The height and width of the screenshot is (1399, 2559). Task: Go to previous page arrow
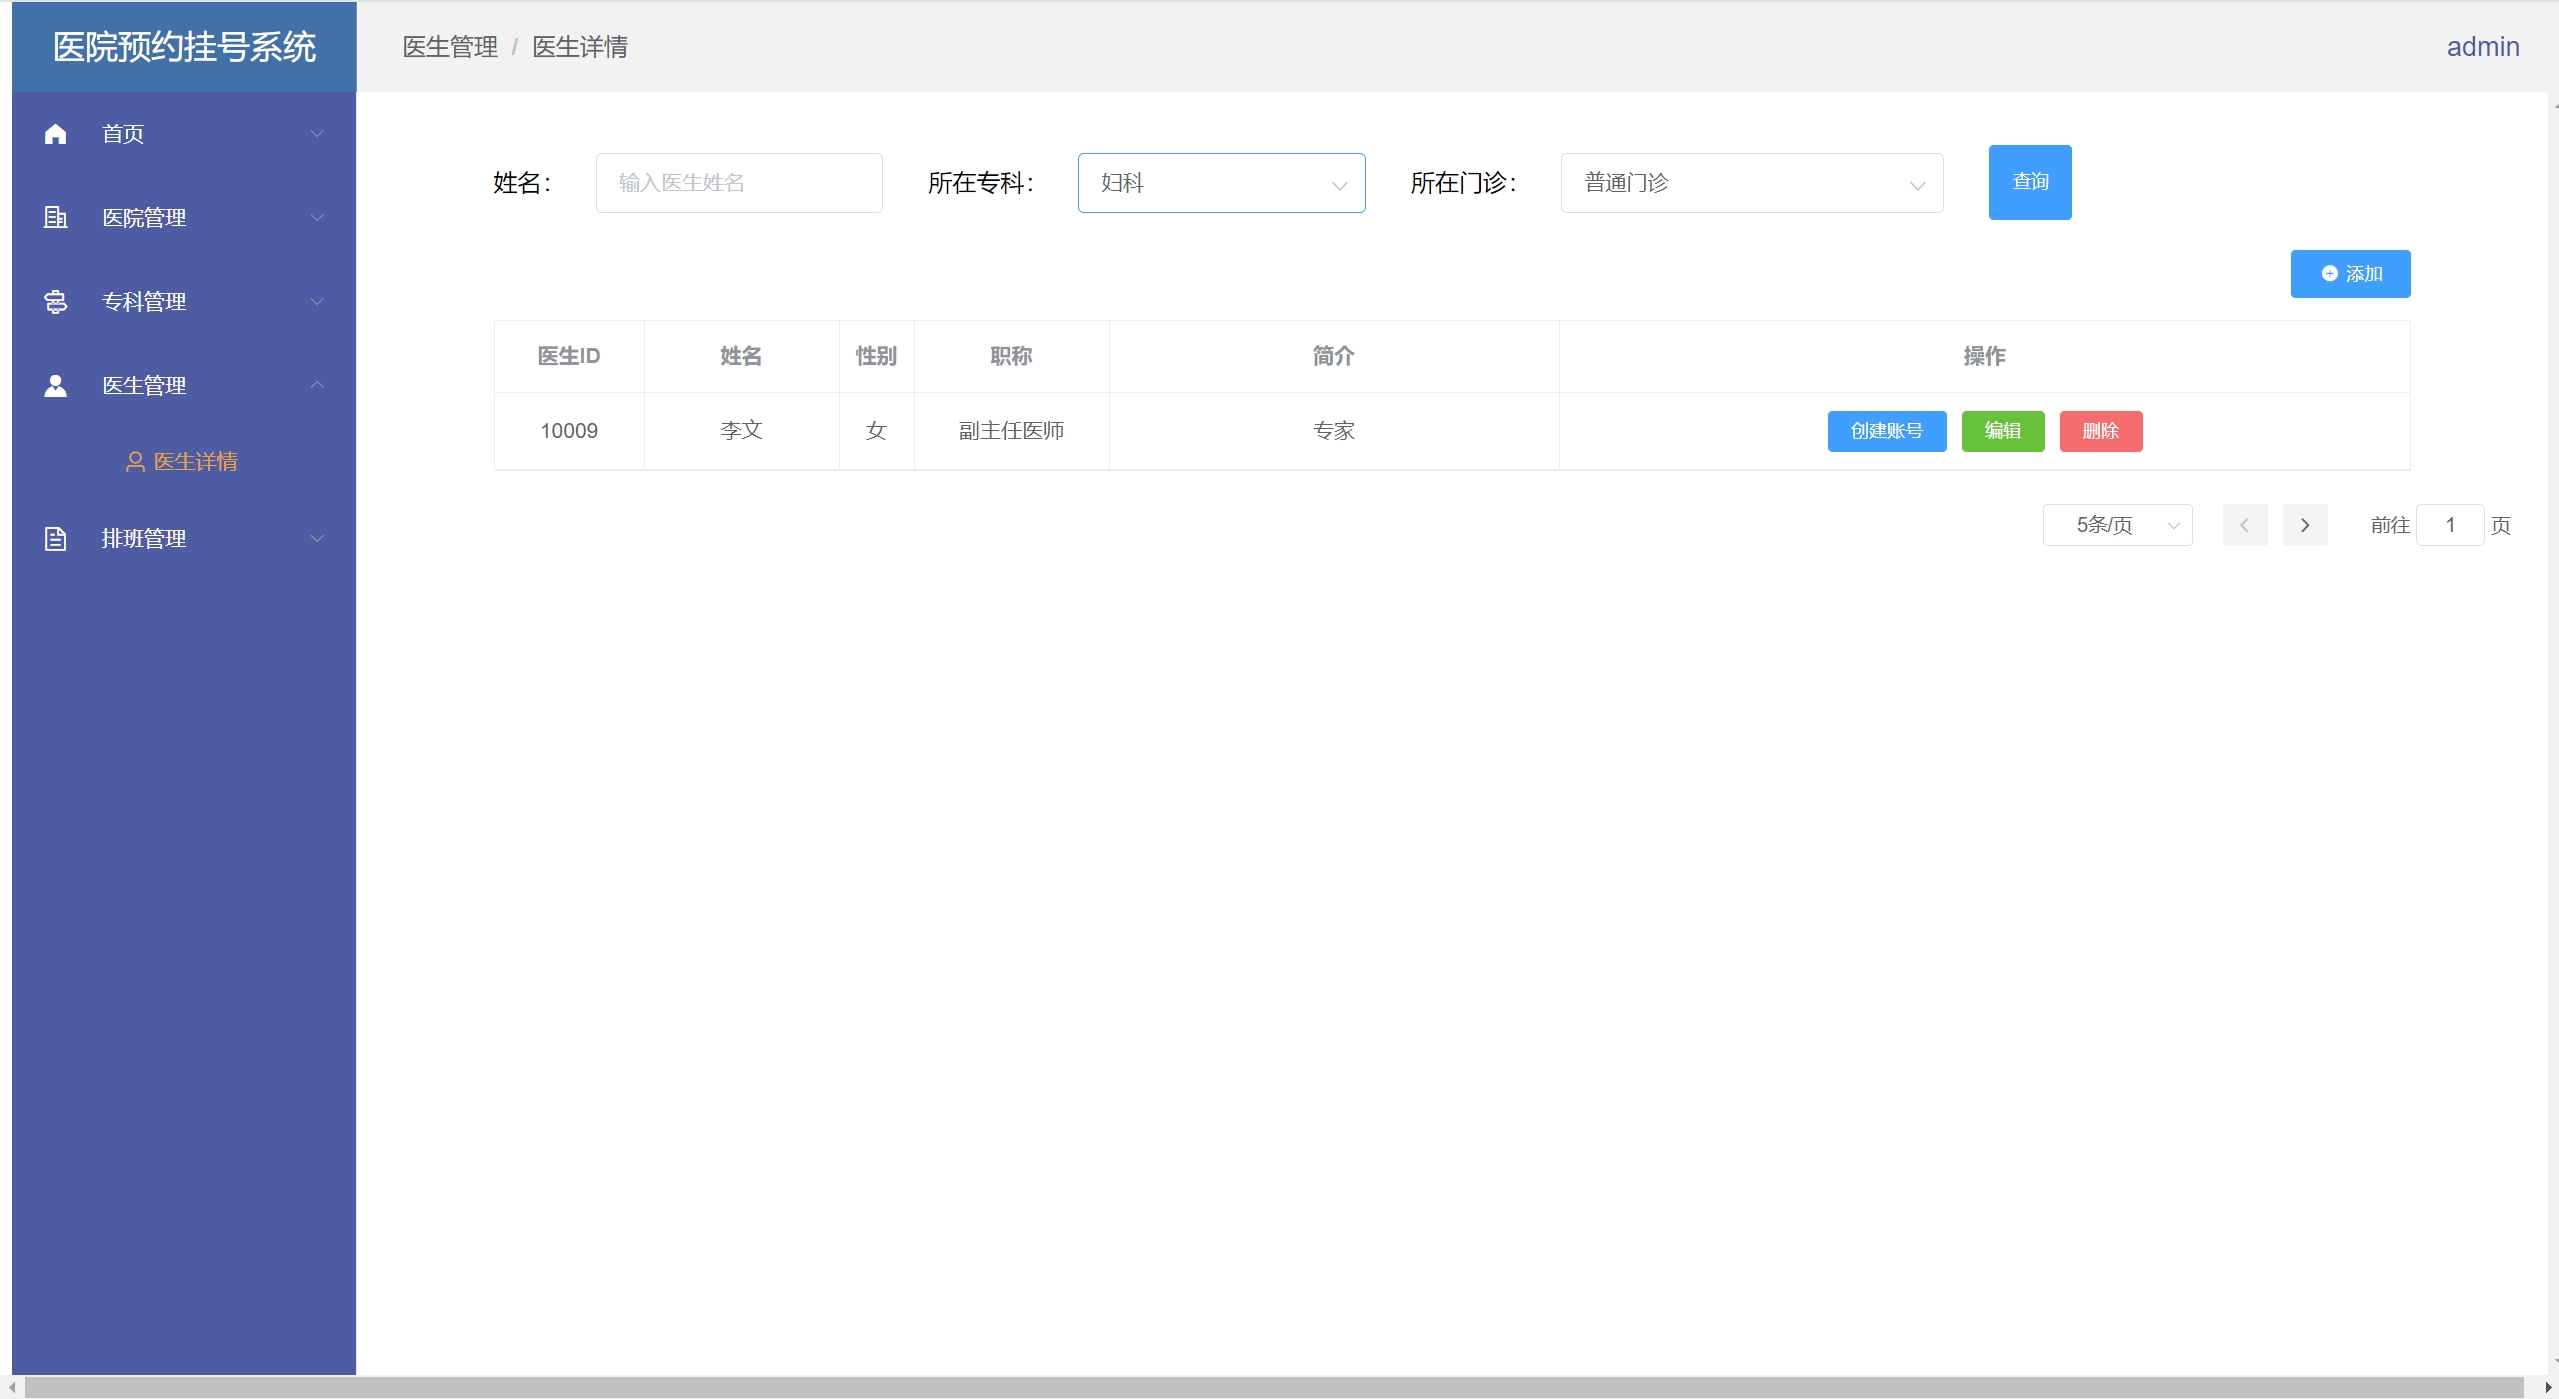tap(2244, 525)
